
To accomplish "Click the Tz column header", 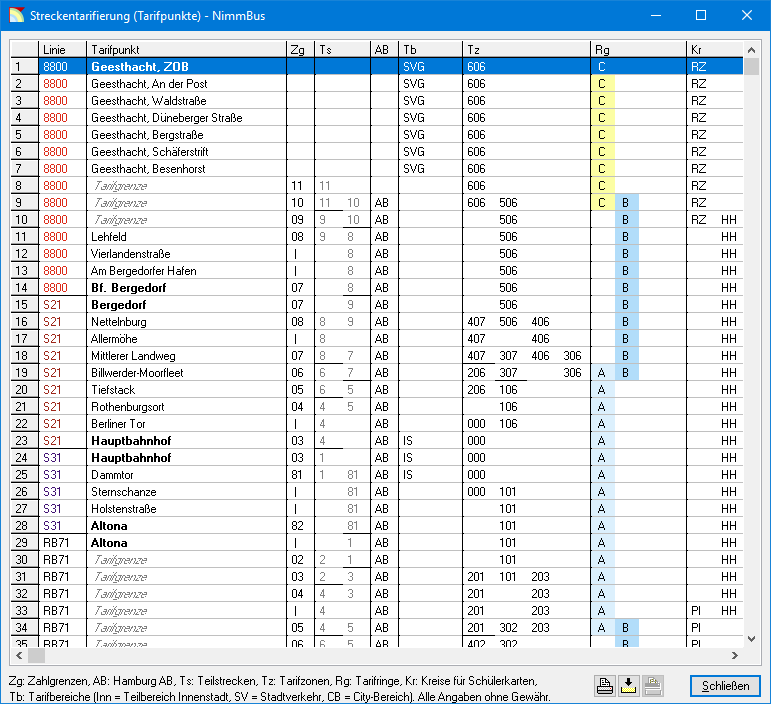I will (525, 49).
